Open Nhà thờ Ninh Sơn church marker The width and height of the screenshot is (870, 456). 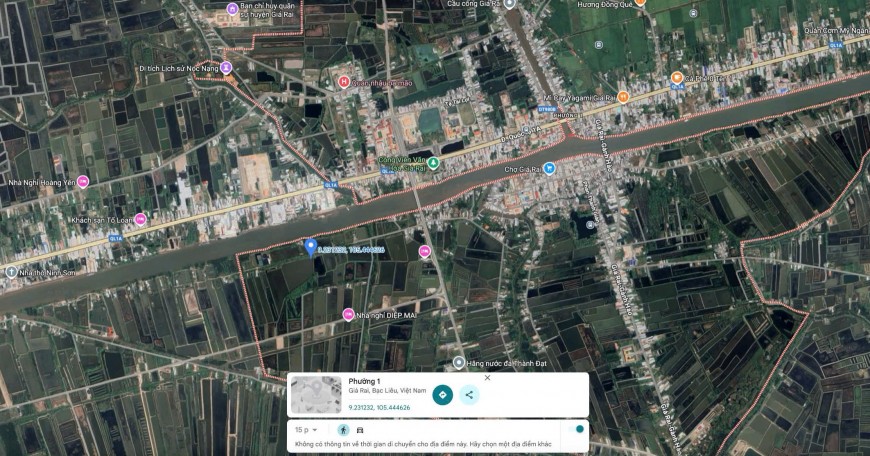11,272
